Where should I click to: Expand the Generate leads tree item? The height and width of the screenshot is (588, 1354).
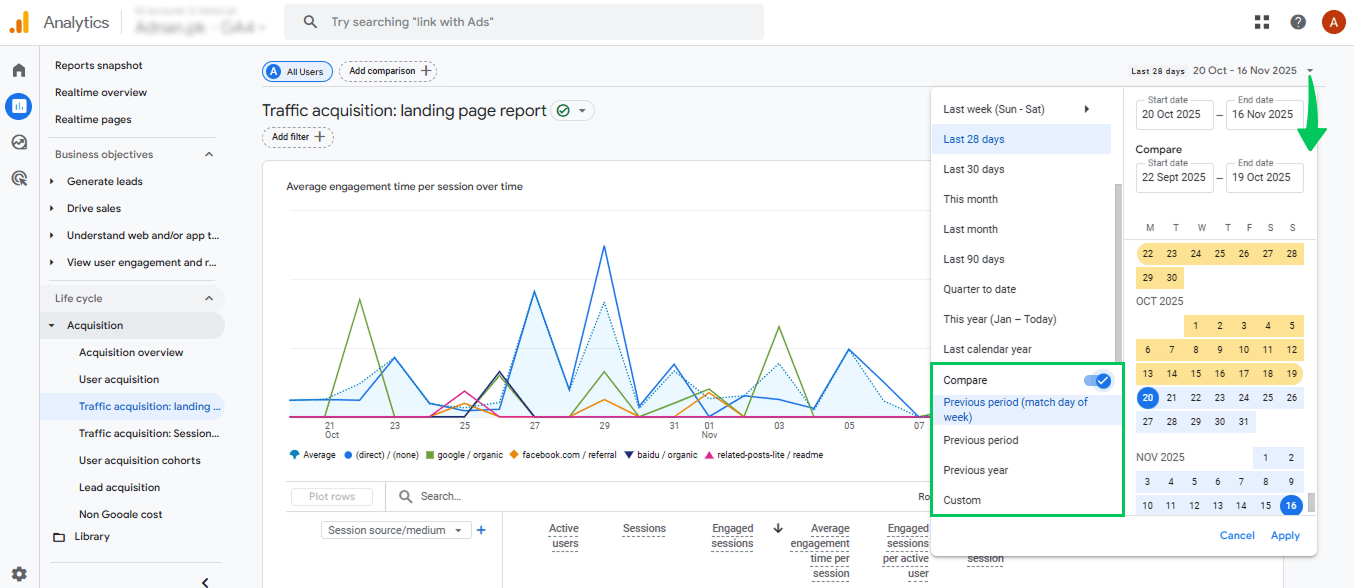pos(52,181)
